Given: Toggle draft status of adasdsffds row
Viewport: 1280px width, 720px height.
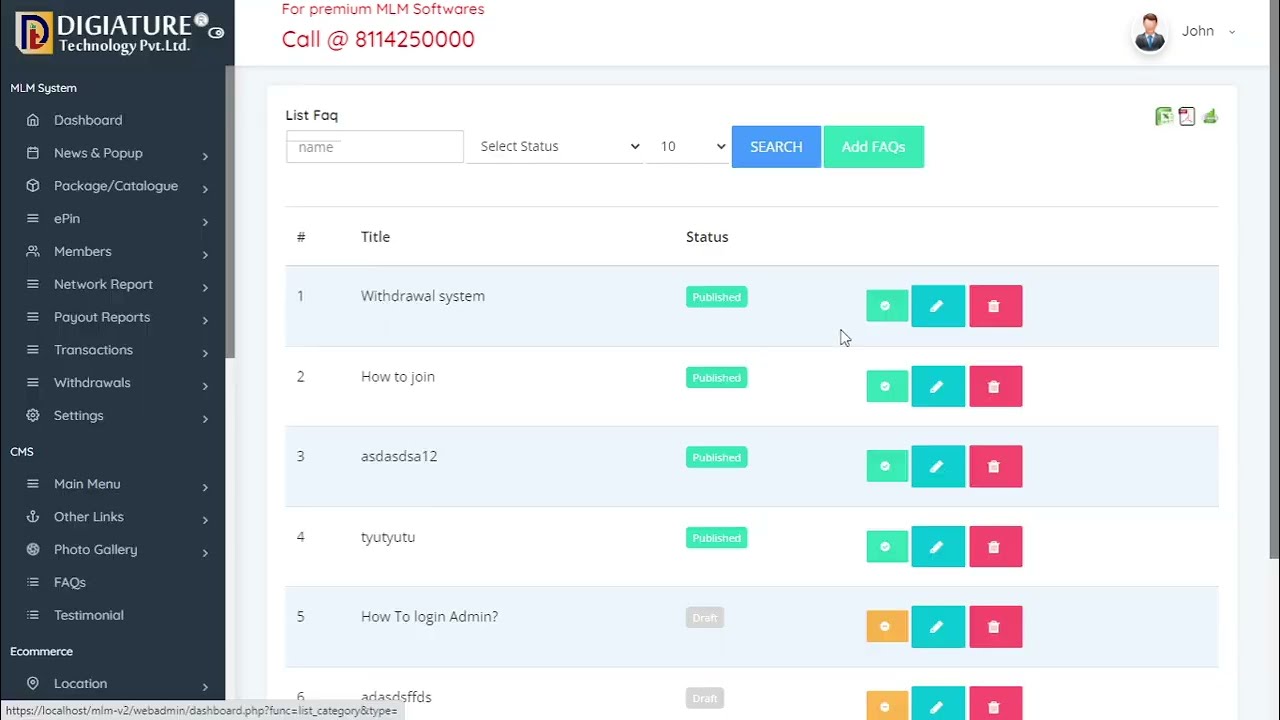Looking at the screenshot, I should tap(886, 706).
